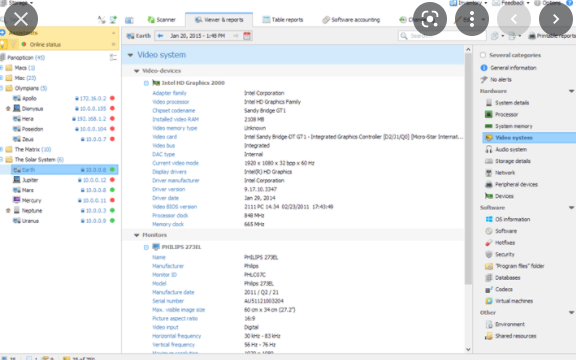Collapse the Other category list arrow

tap(571, 313)
